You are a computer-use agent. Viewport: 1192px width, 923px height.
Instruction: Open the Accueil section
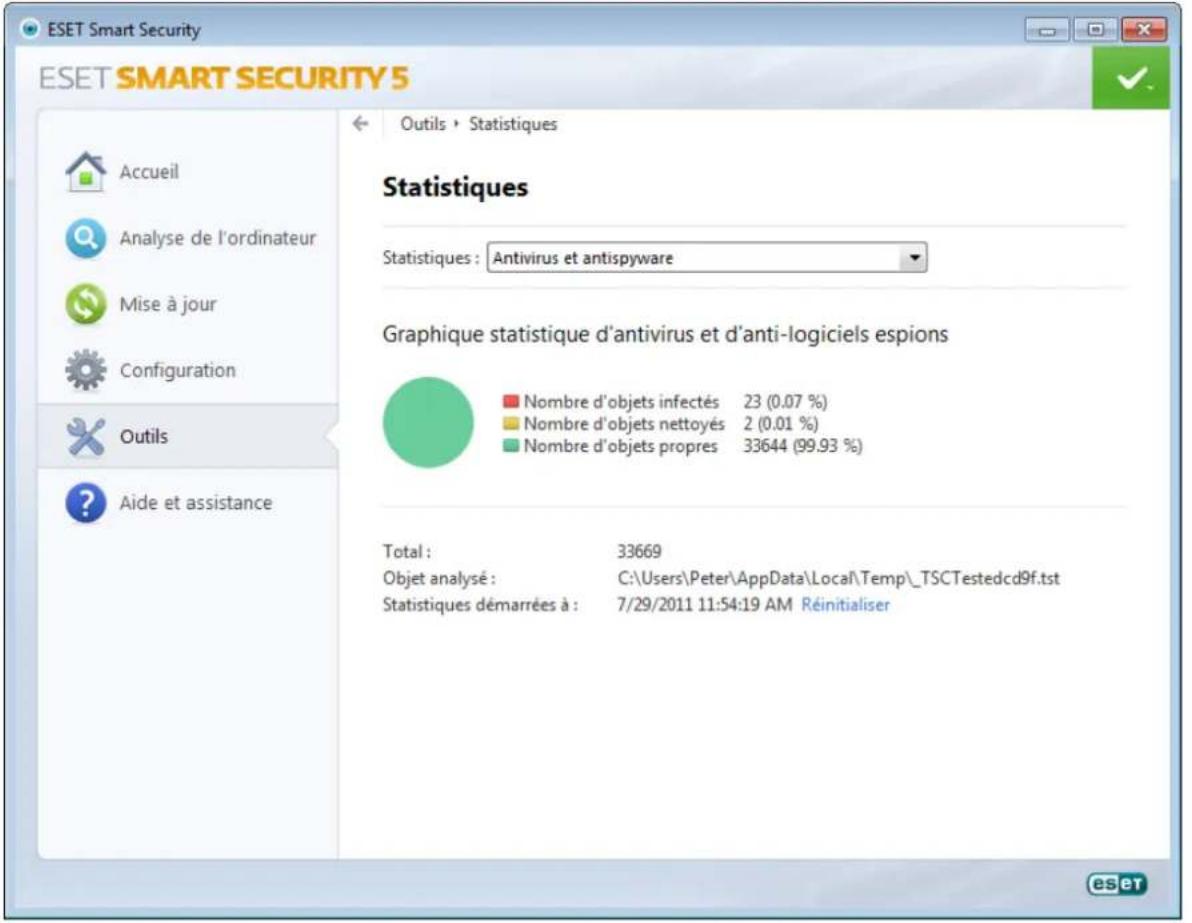188,172
